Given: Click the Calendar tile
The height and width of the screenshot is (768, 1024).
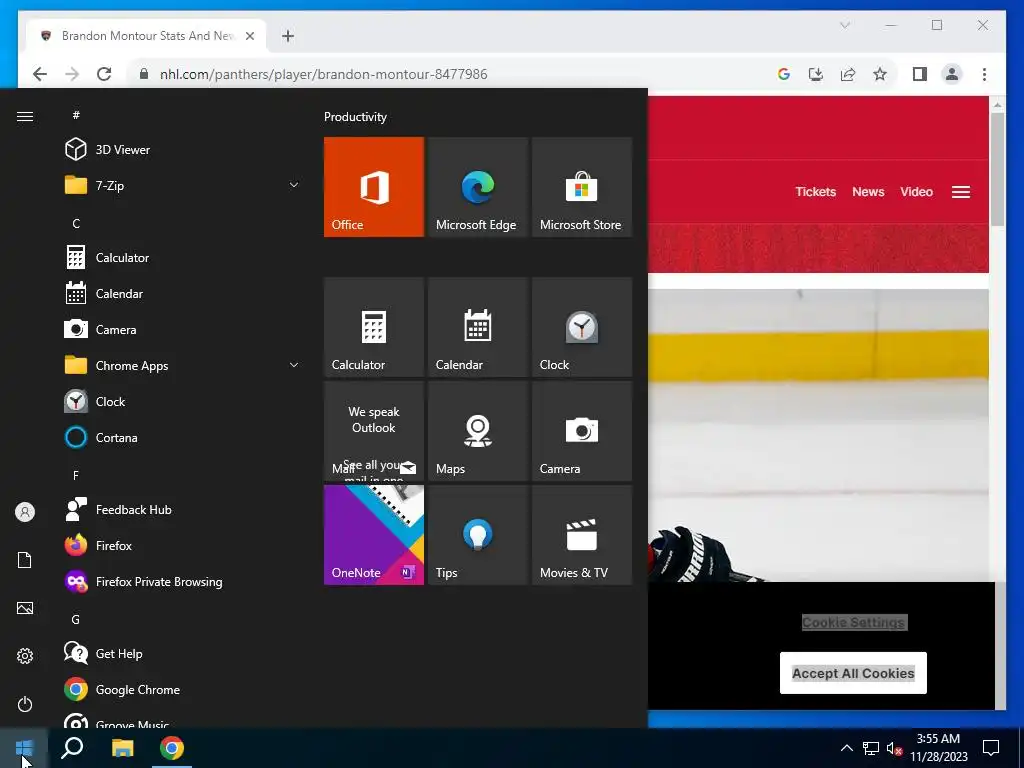Looking at the screenshot, I should 477,327.
